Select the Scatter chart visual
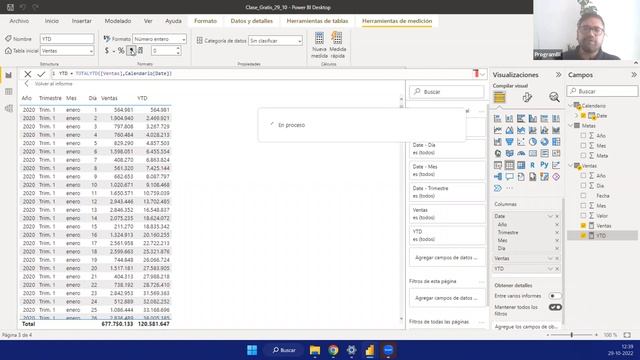 pos(521,142)
